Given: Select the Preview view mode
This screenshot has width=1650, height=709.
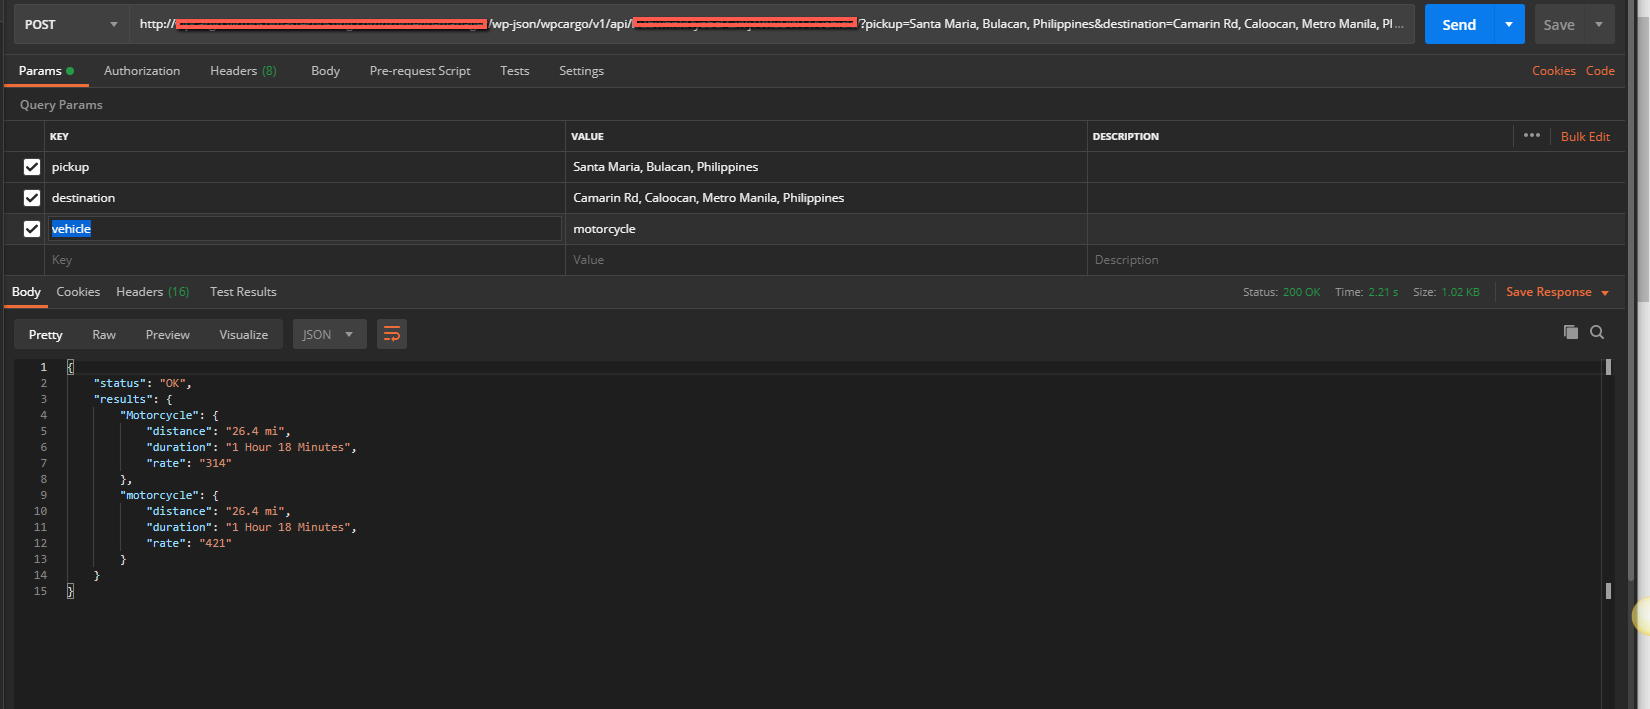Looking at the screenshot, I should pos(167,334).
